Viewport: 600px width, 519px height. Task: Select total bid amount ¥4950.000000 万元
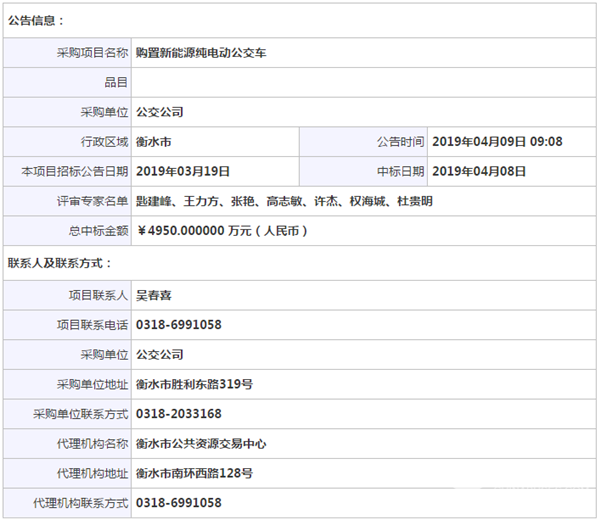[x=221, y=231]
